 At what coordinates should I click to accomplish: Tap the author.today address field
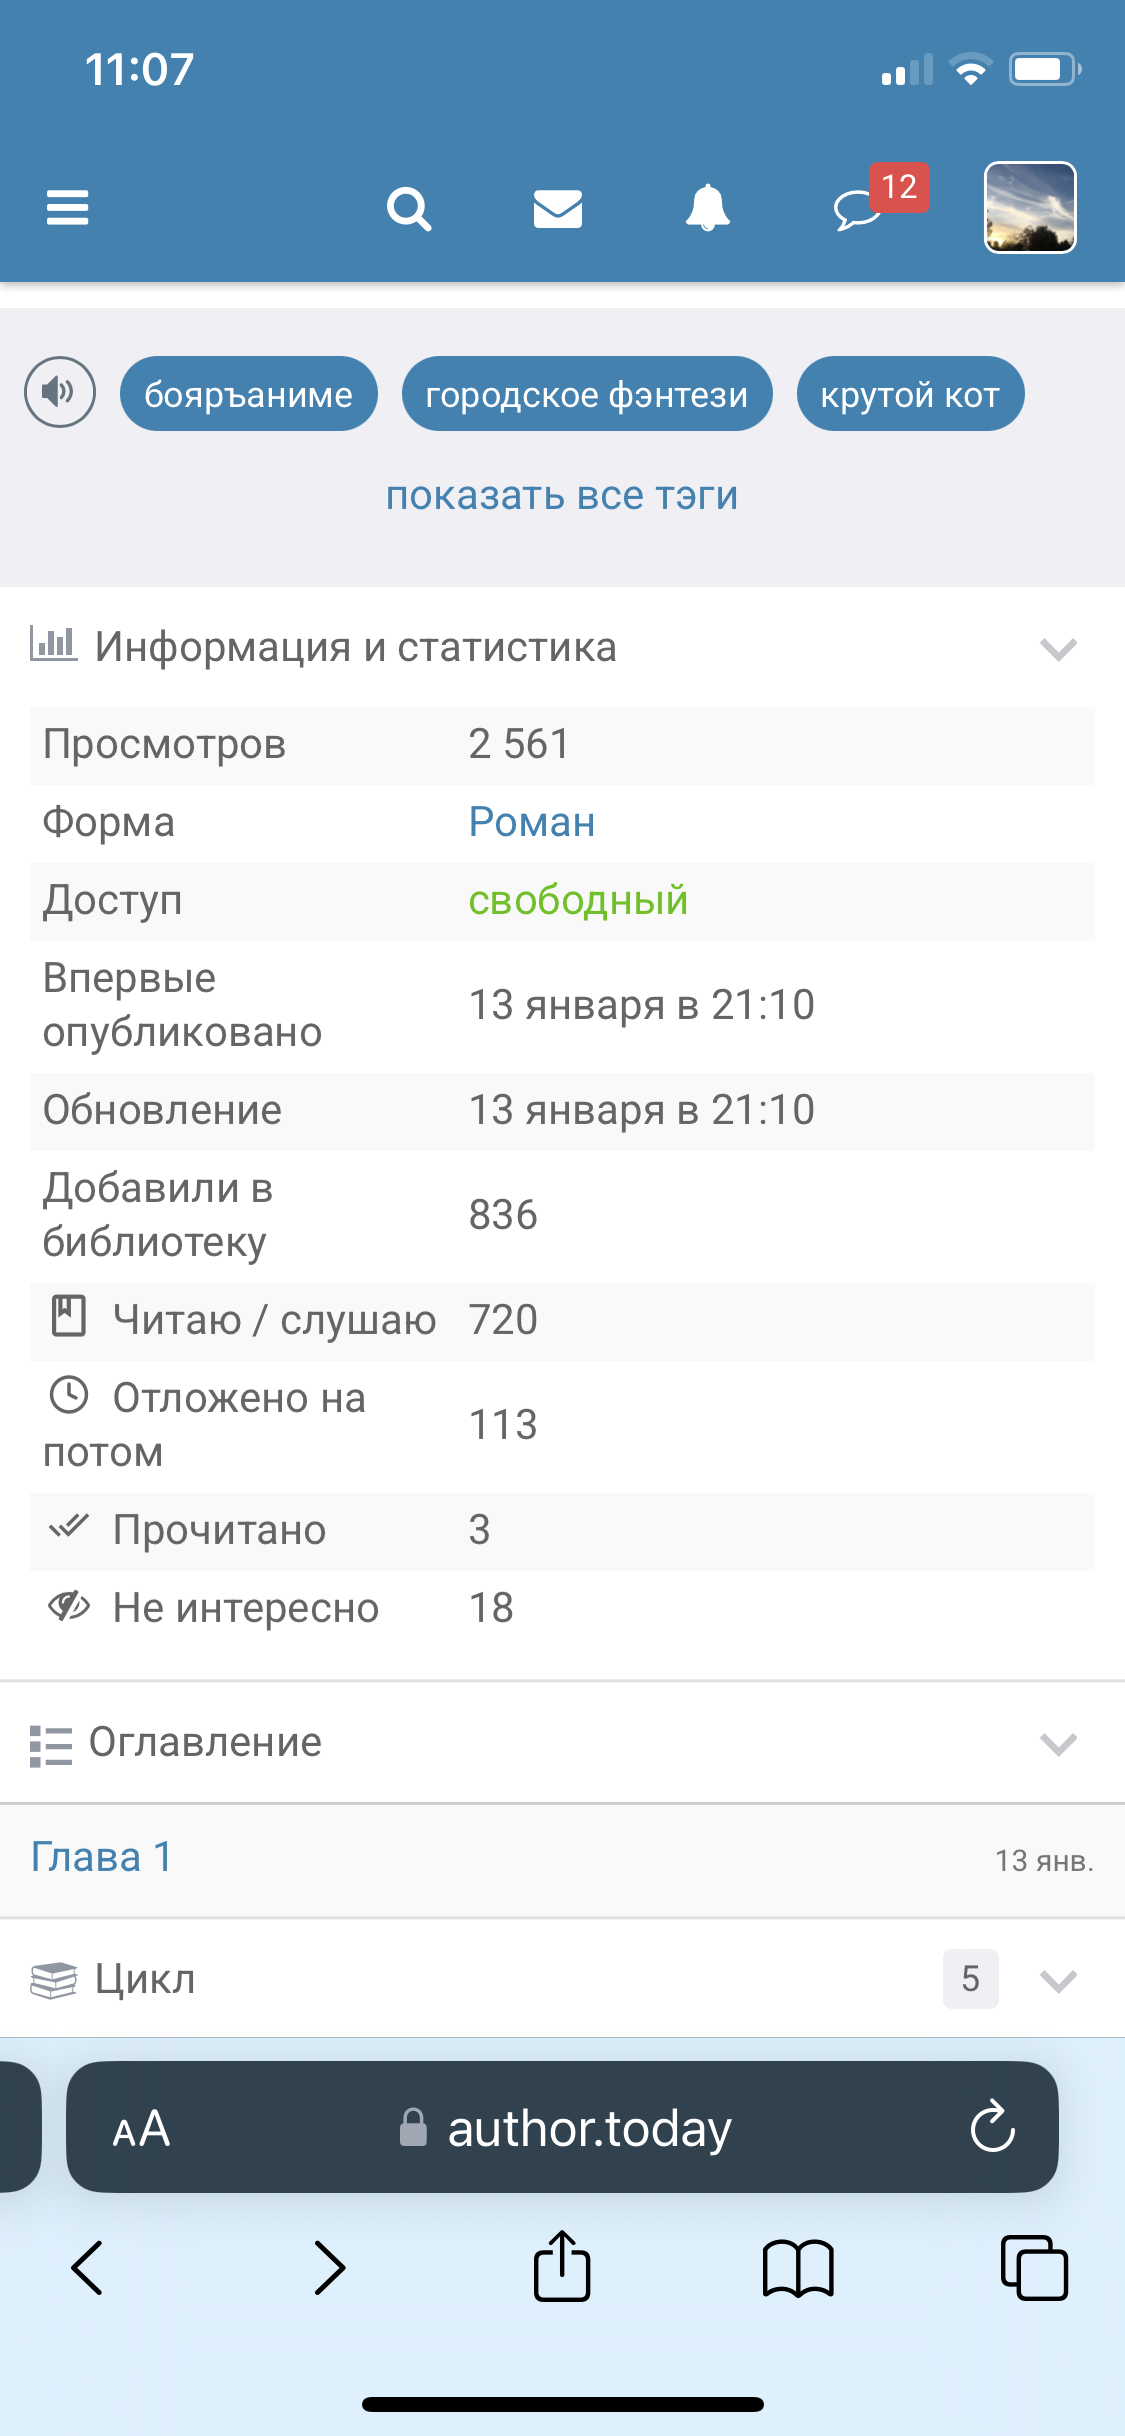tap(588, 2127)
